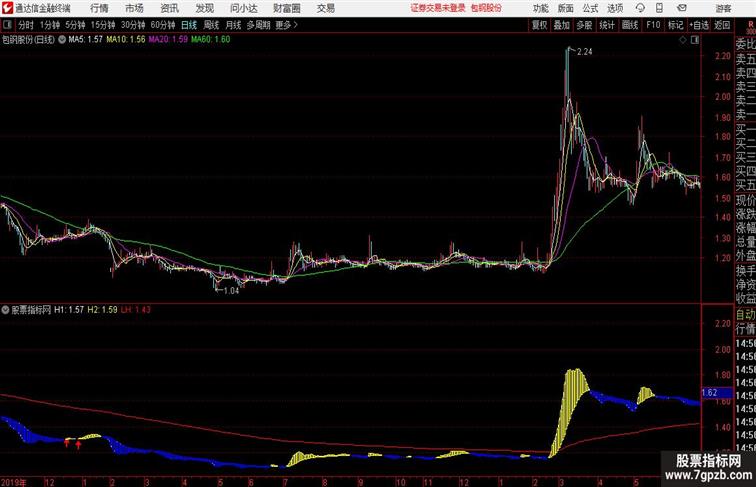Switch to the 60分钟 period tab
756x487 pixels.
tap(163, 25)
